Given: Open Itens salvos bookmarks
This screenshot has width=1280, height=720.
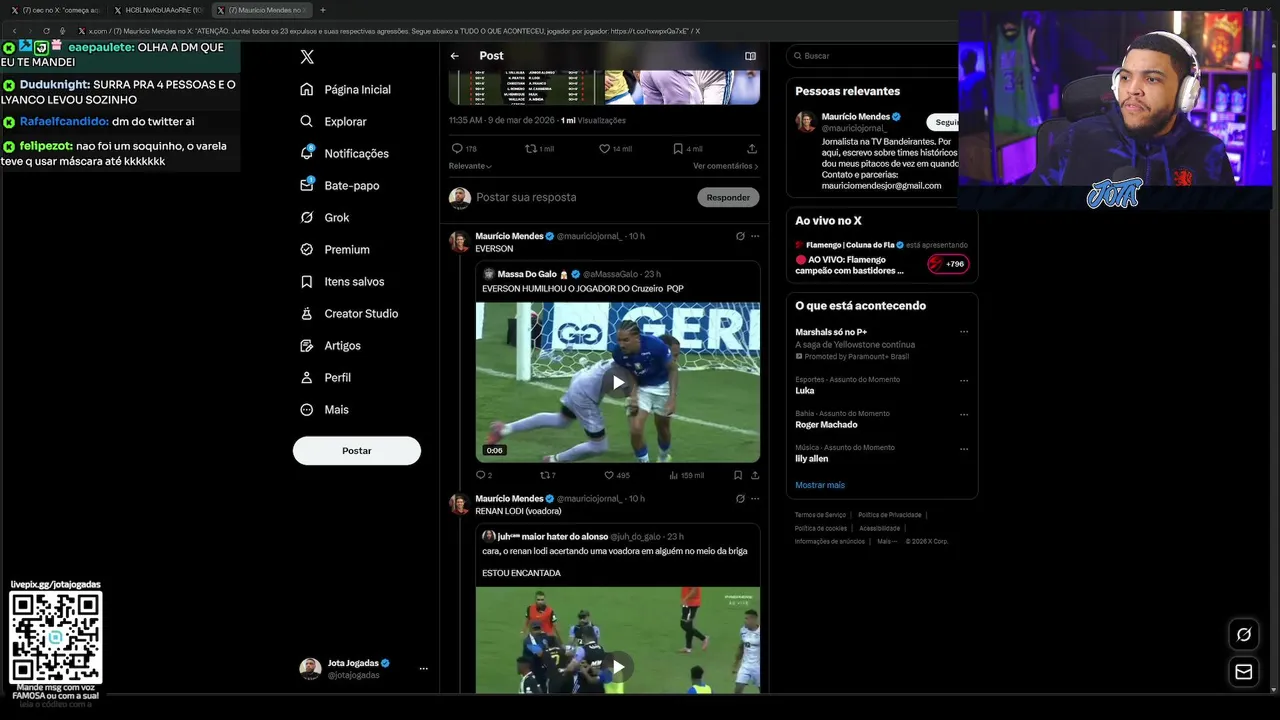Looking at the screenshot, I should click(341, 281).
